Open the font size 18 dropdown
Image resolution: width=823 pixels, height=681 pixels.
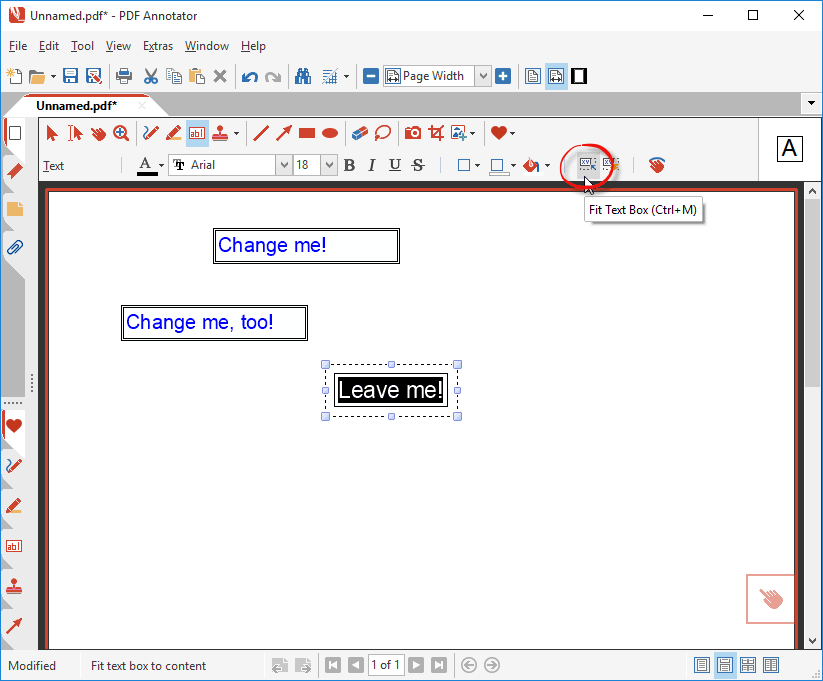[x=330, y=165]
